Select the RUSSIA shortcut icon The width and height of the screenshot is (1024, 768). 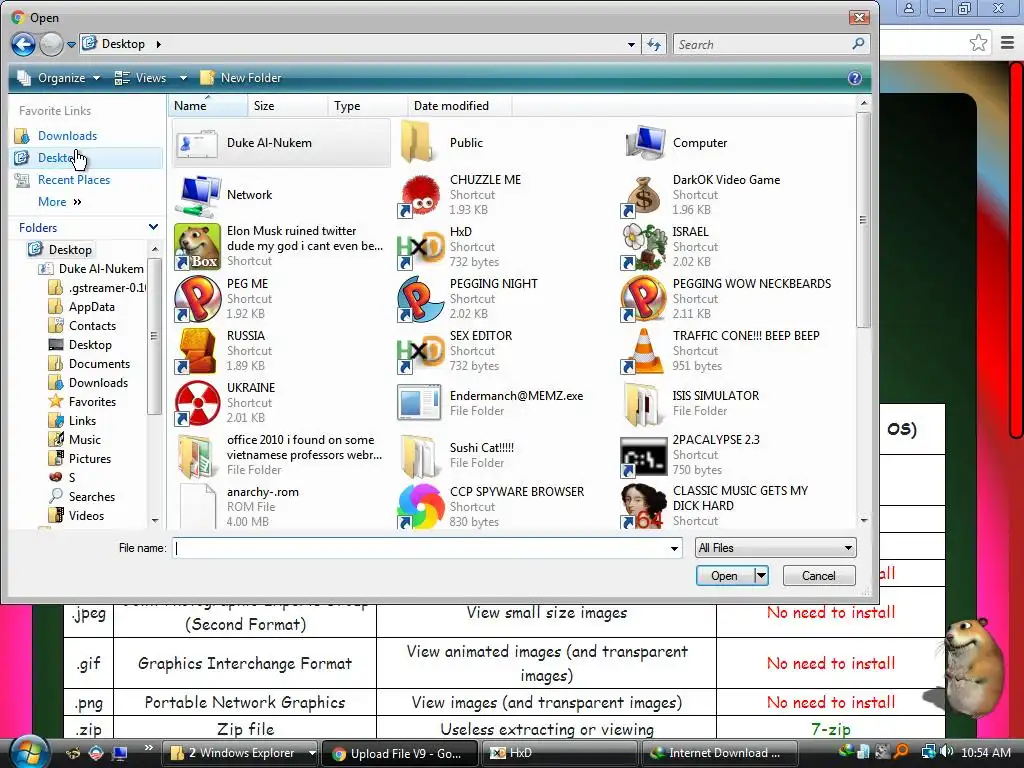[197, 351]
